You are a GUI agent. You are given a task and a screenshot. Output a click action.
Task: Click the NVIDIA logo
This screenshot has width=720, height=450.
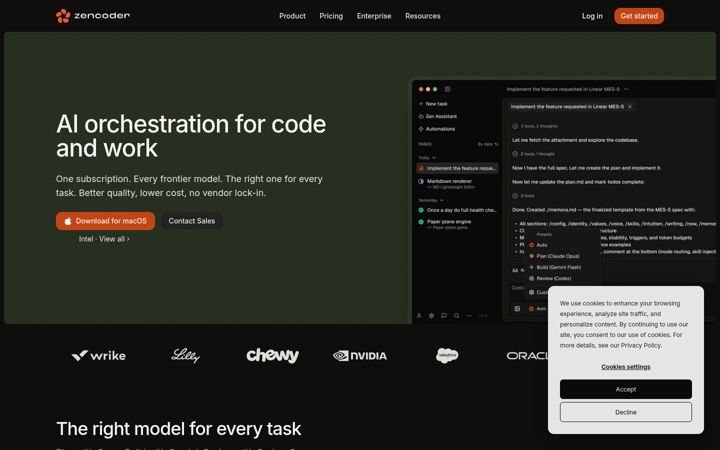[360, 355]
